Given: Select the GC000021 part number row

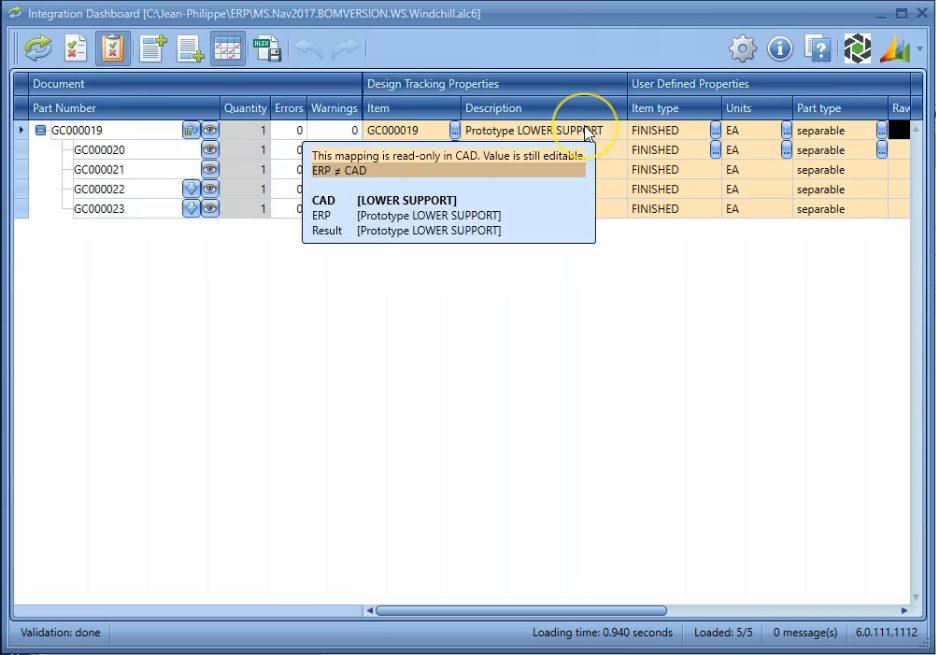Looking at the screenshot, I should point(99,170).
